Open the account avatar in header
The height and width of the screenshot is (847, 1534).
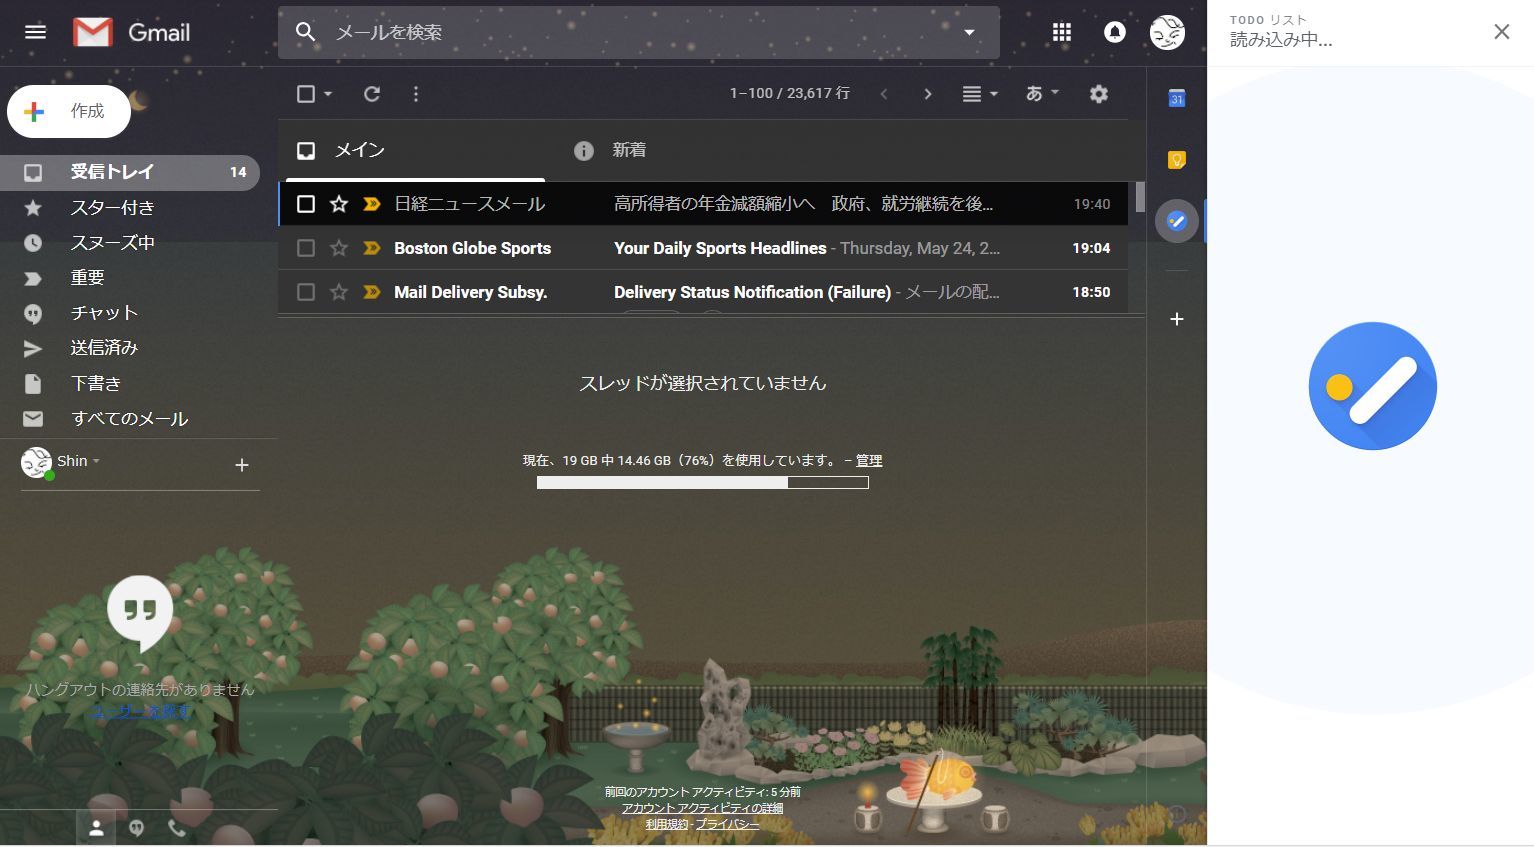coord(1167,32)
